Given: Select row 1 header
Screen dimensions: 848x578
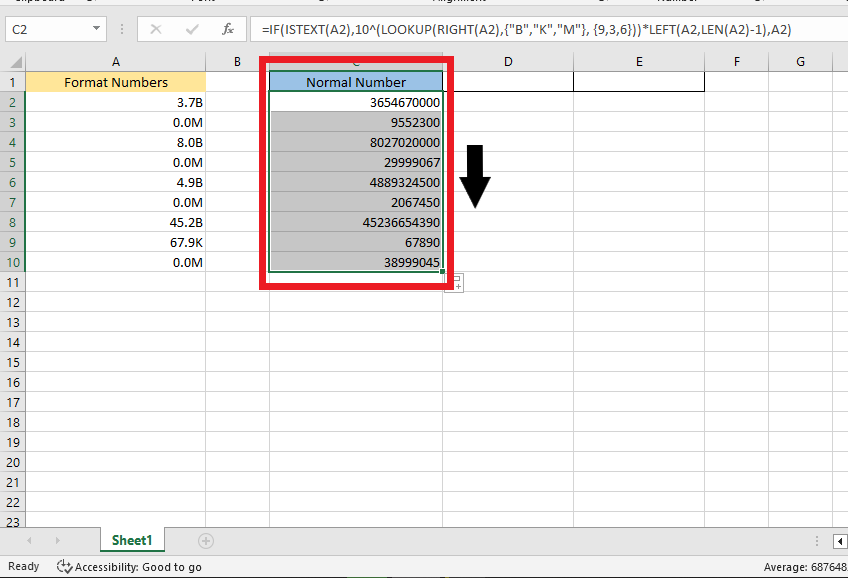Looking at the screenshot, I should (13, 82).
